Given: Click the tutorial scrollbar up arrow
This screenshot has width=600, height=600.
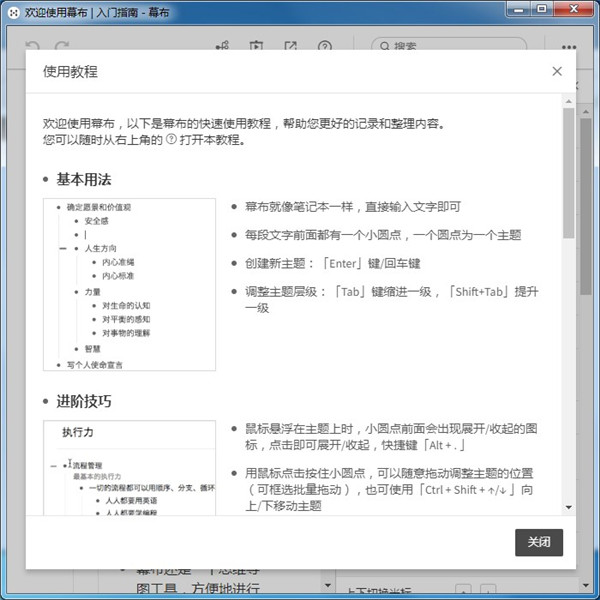Looking at the screenshot, I should pyautogui.click(x=569, y=101).
